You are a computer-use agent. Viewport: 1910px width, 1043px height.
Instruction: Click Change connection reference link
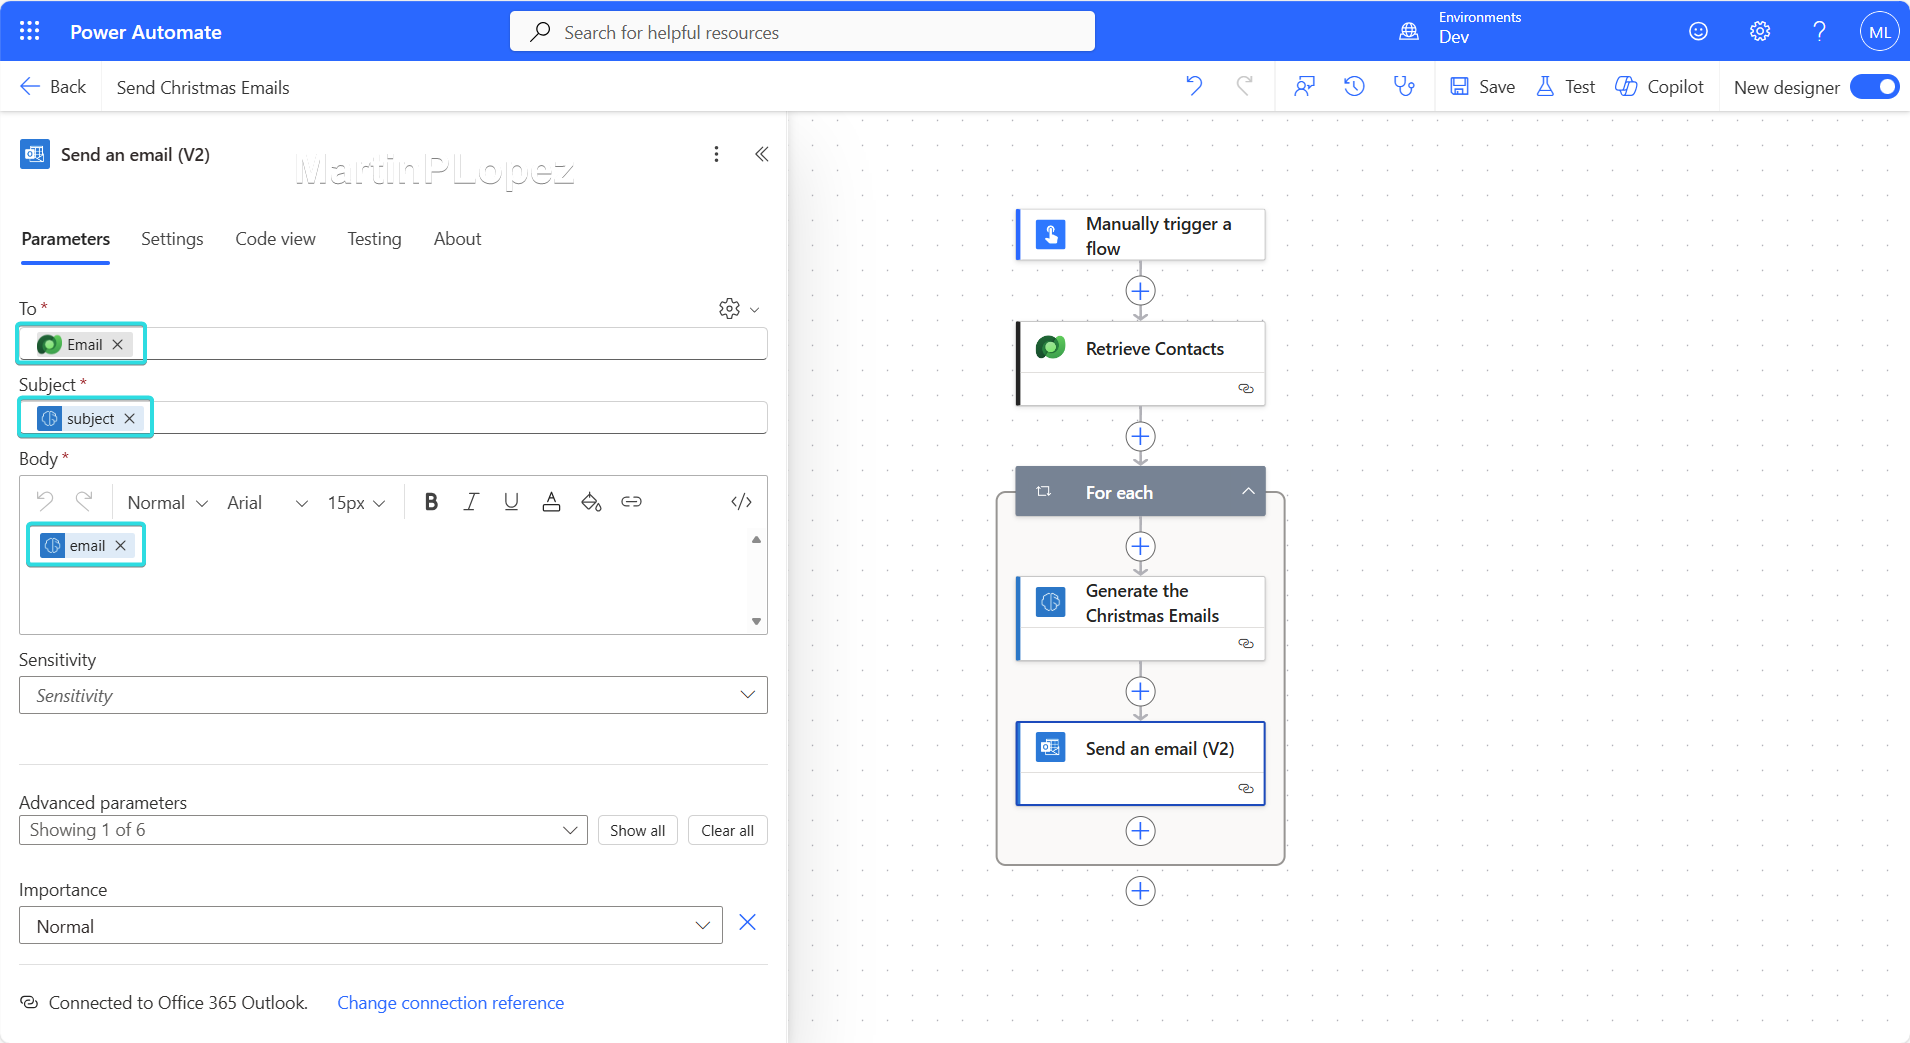point(450,1003)
